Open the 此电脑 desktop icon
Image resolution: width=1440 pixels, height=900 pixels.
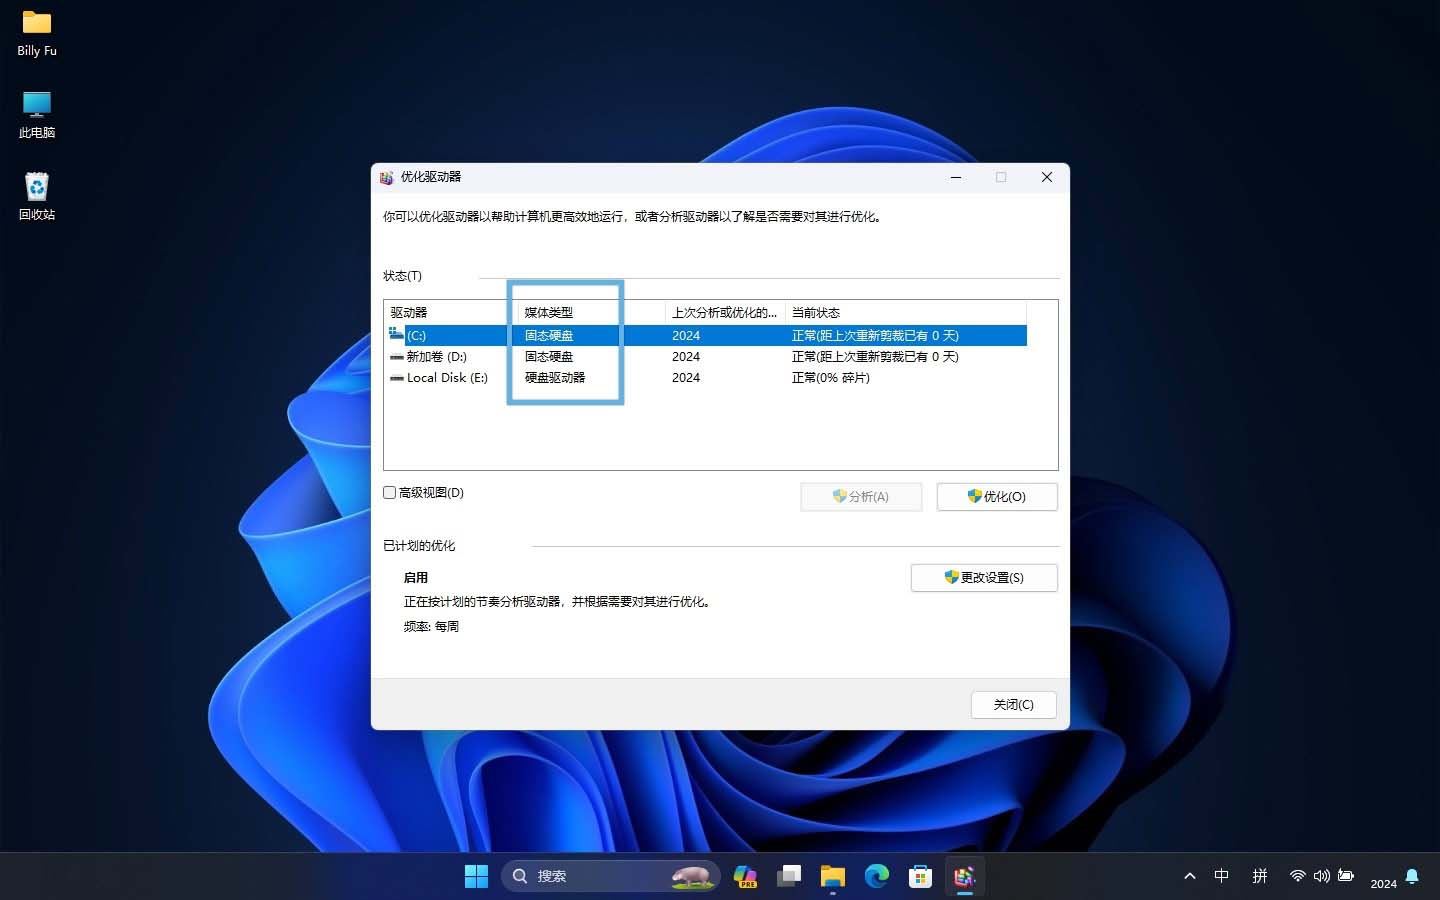[37, 115]
